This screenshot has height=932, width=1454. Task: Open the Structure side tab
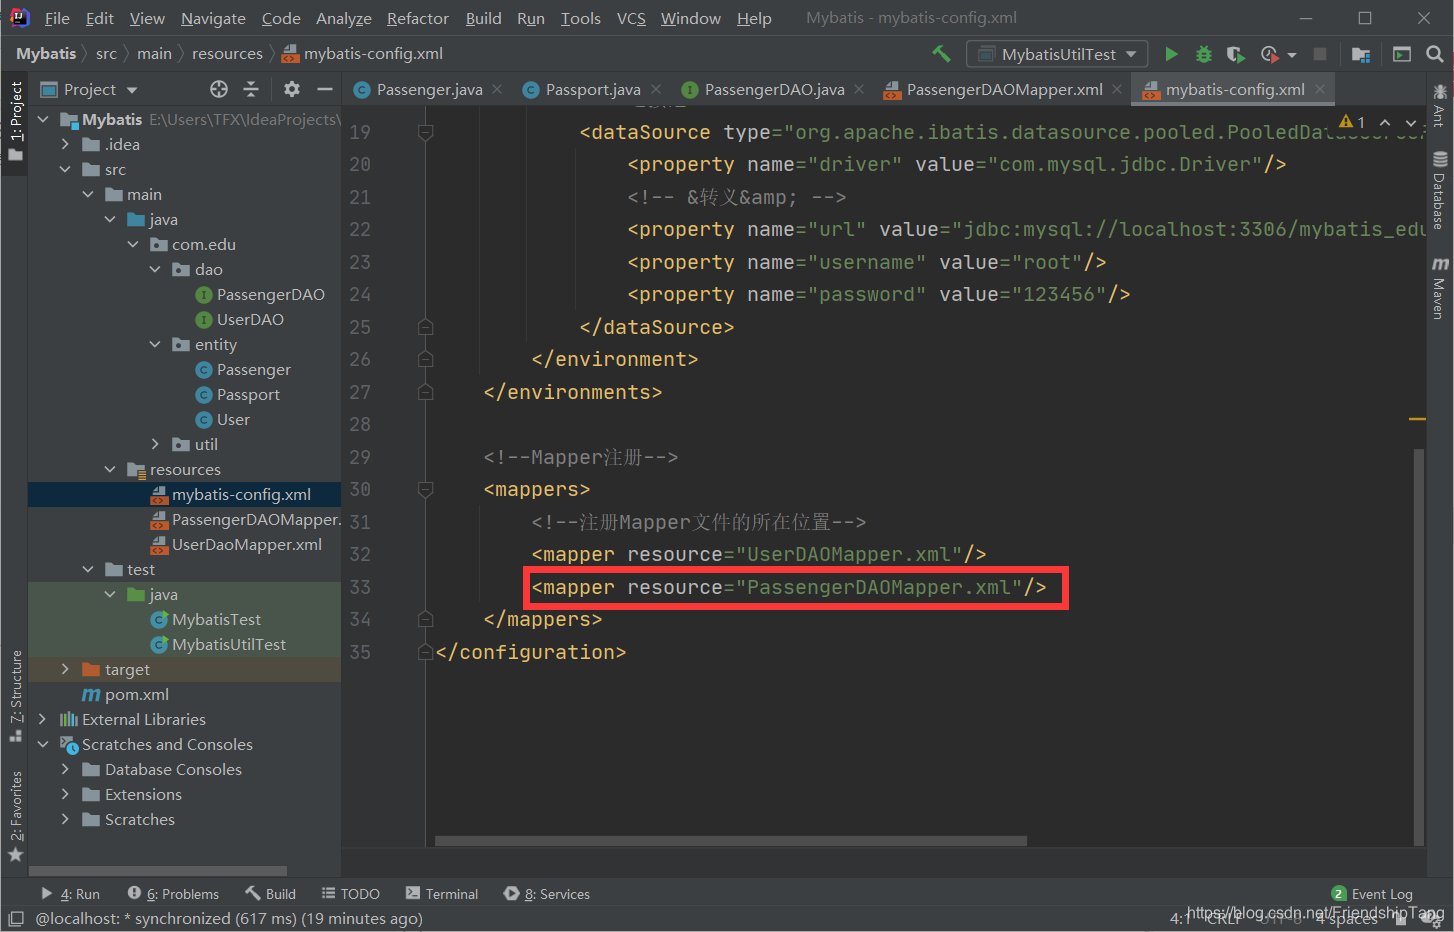click(15, 695)
